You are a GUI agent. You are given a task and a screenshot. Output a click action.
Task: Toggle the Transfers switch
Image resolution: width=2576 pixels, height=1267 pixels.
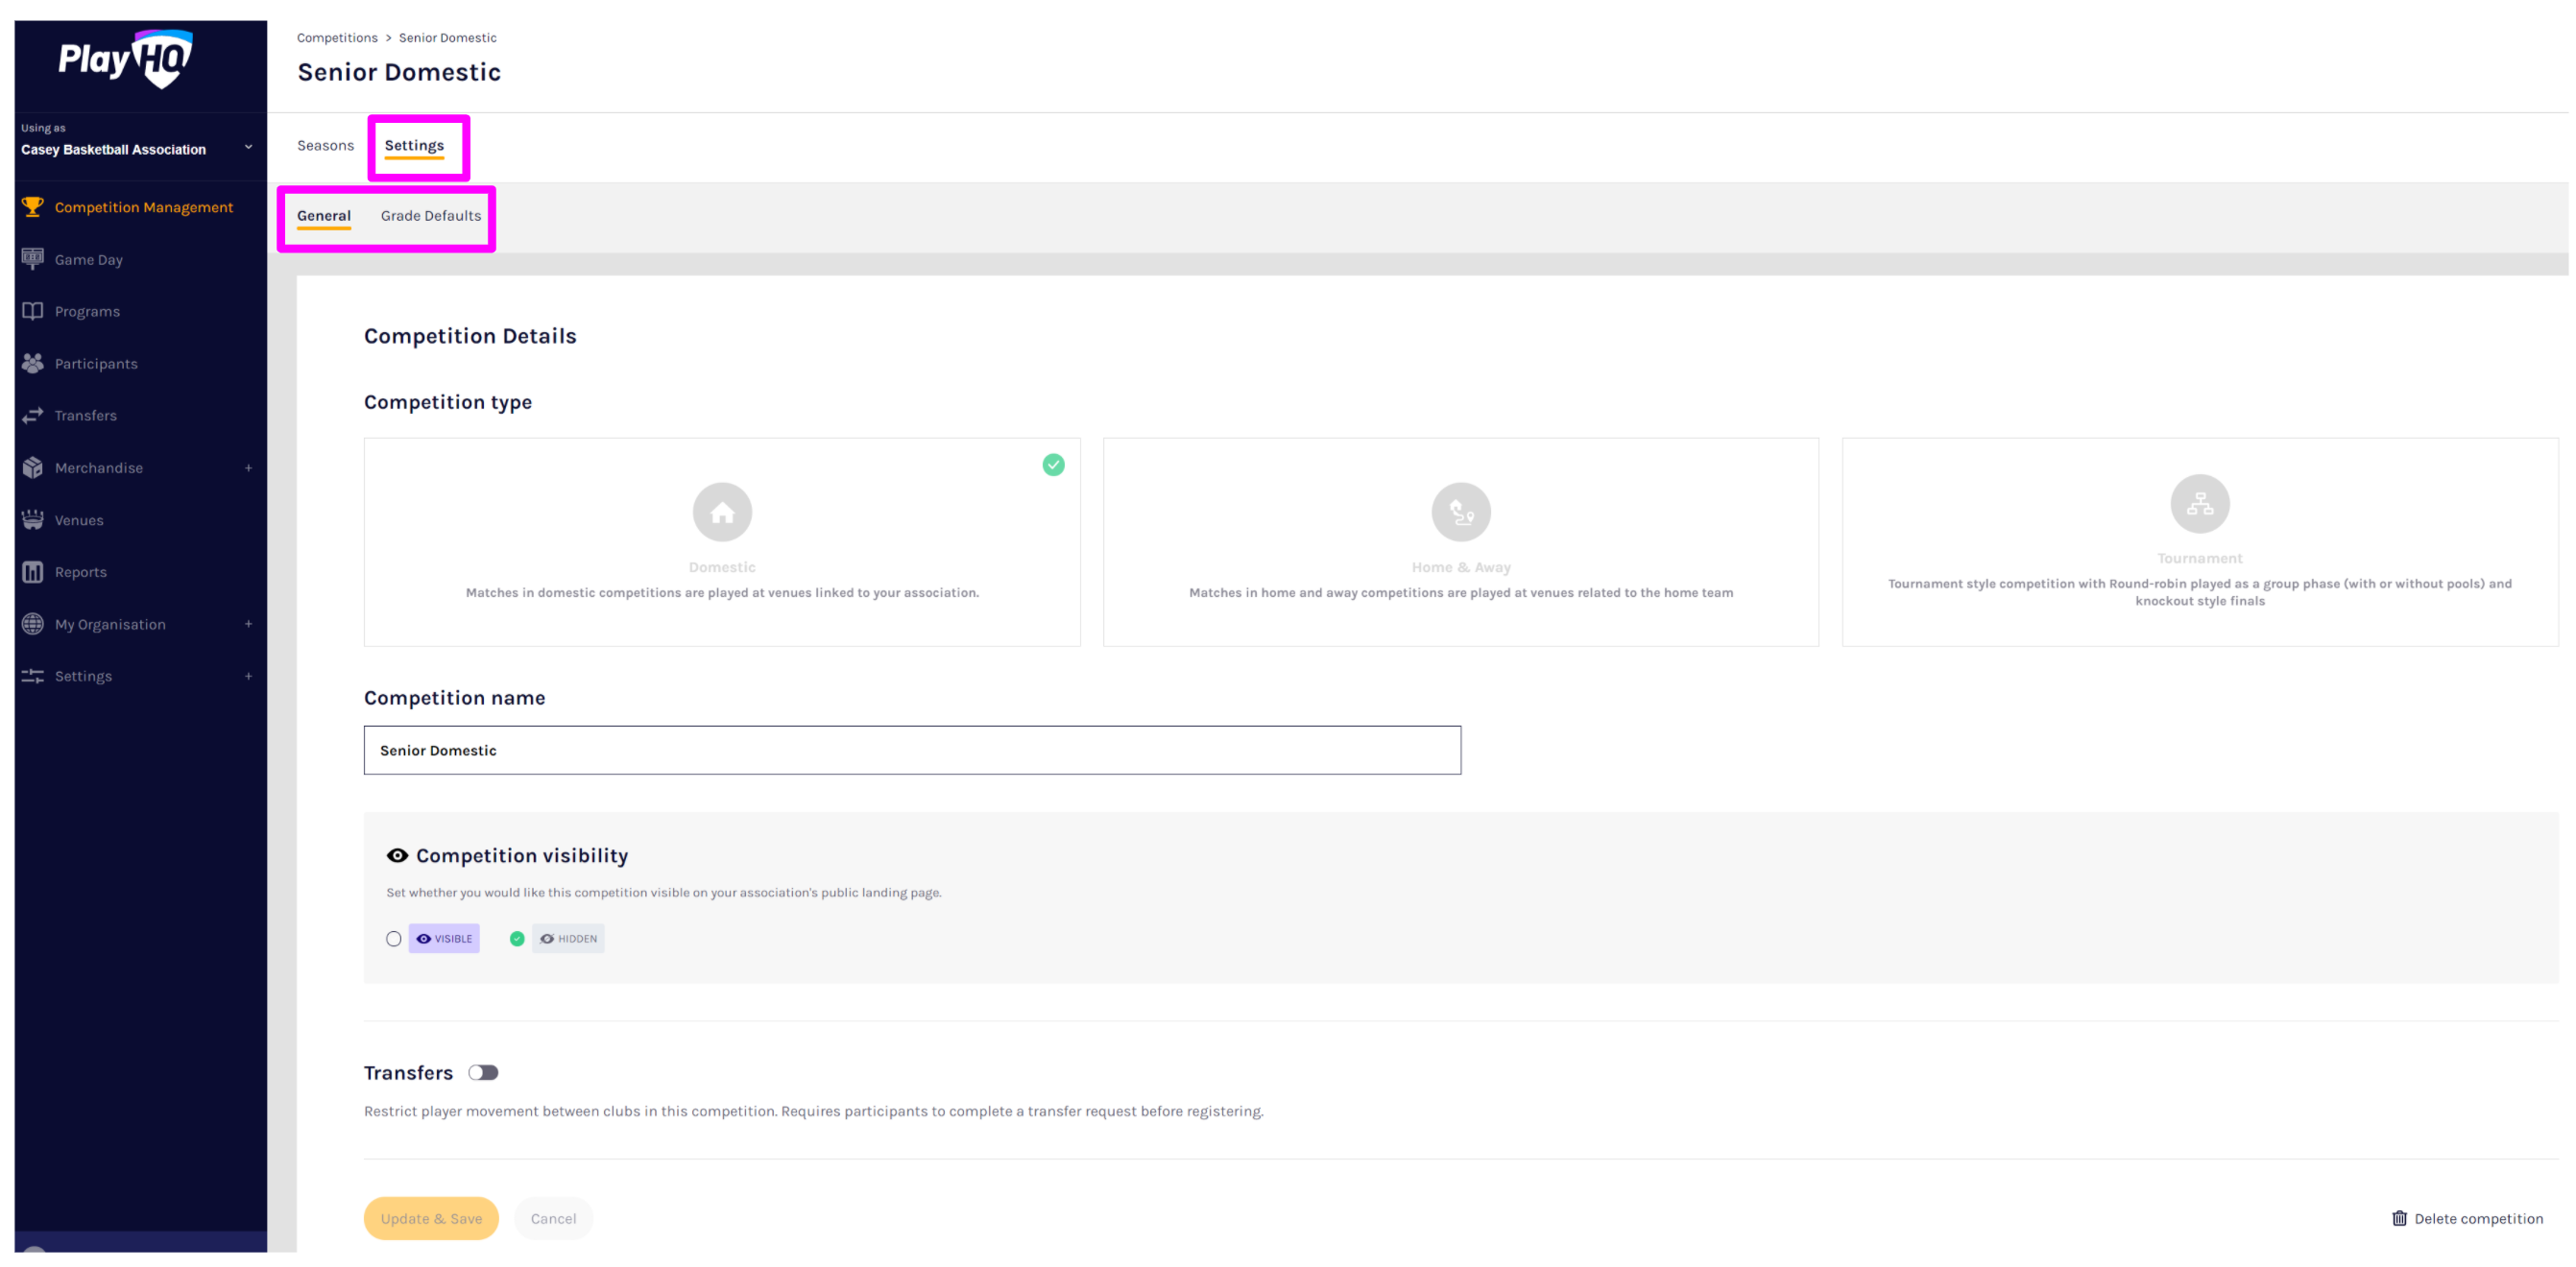[483, 1072]
